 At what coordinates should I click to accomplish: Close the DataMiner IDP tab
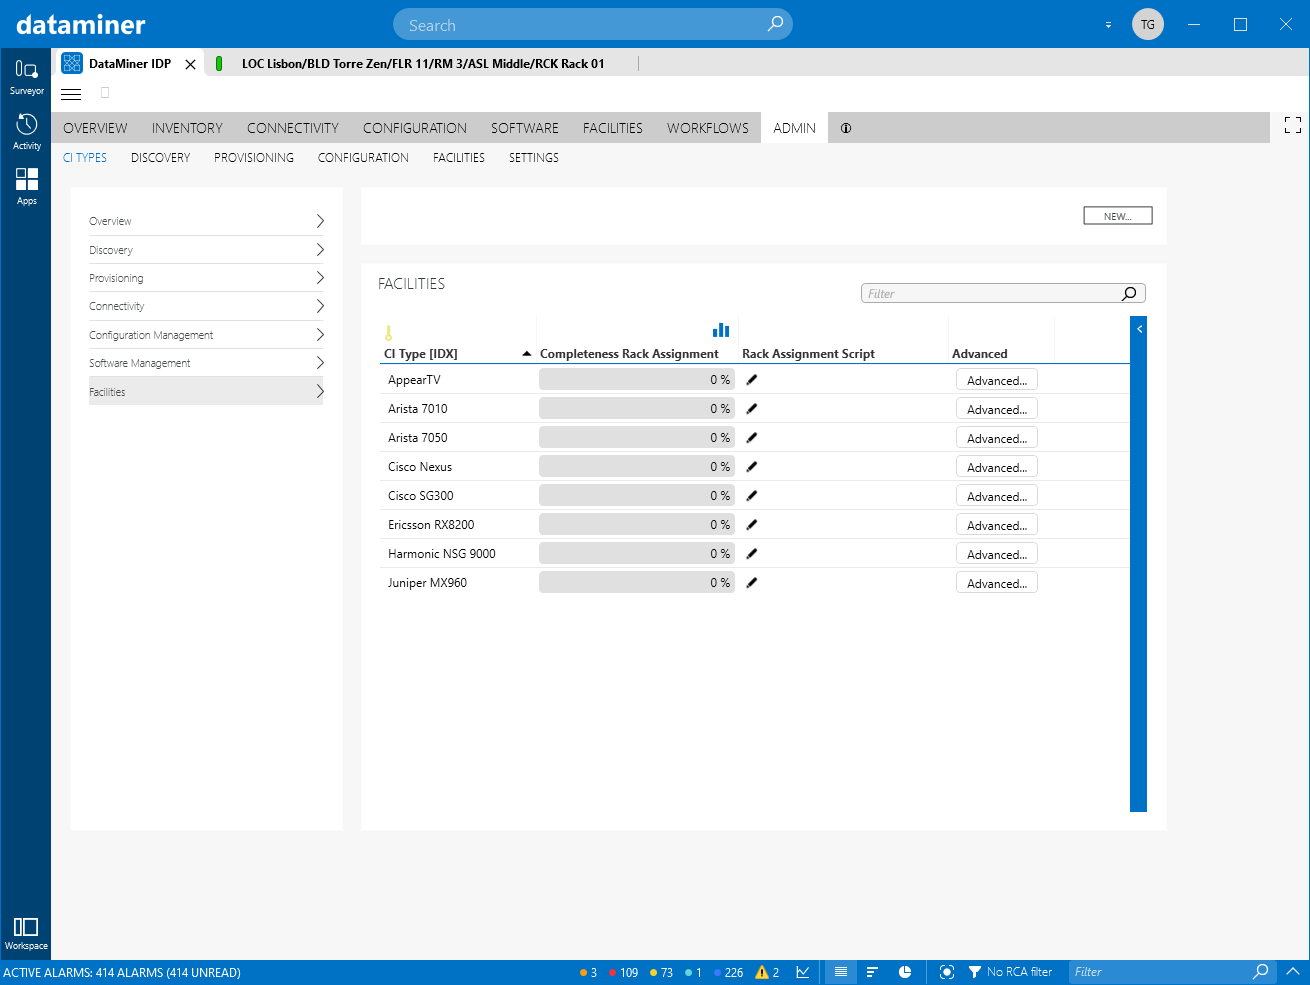tap(190, 64)
